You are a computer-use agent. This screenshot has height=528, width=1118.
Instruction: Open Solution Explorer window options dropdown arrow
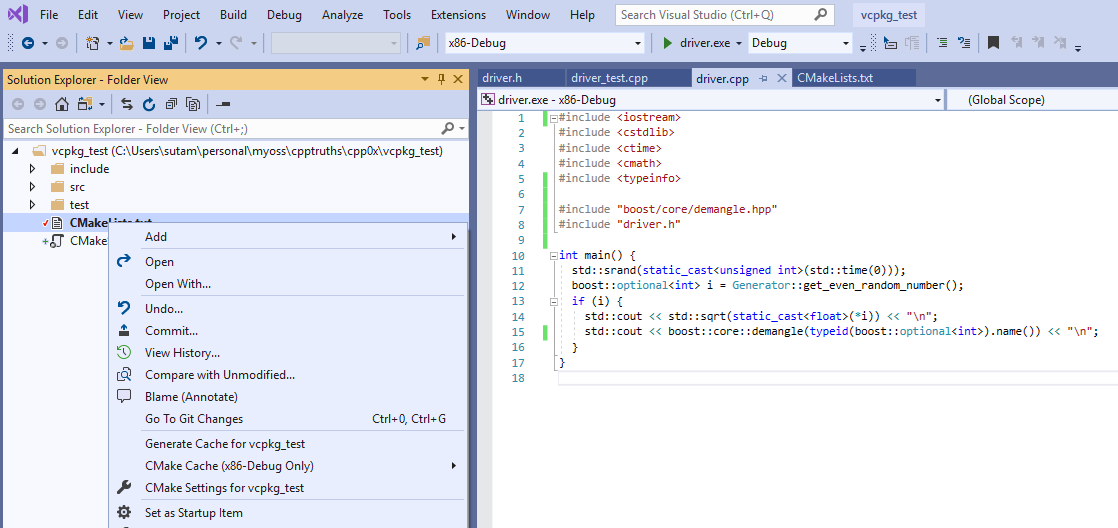[x=425, y=80]
